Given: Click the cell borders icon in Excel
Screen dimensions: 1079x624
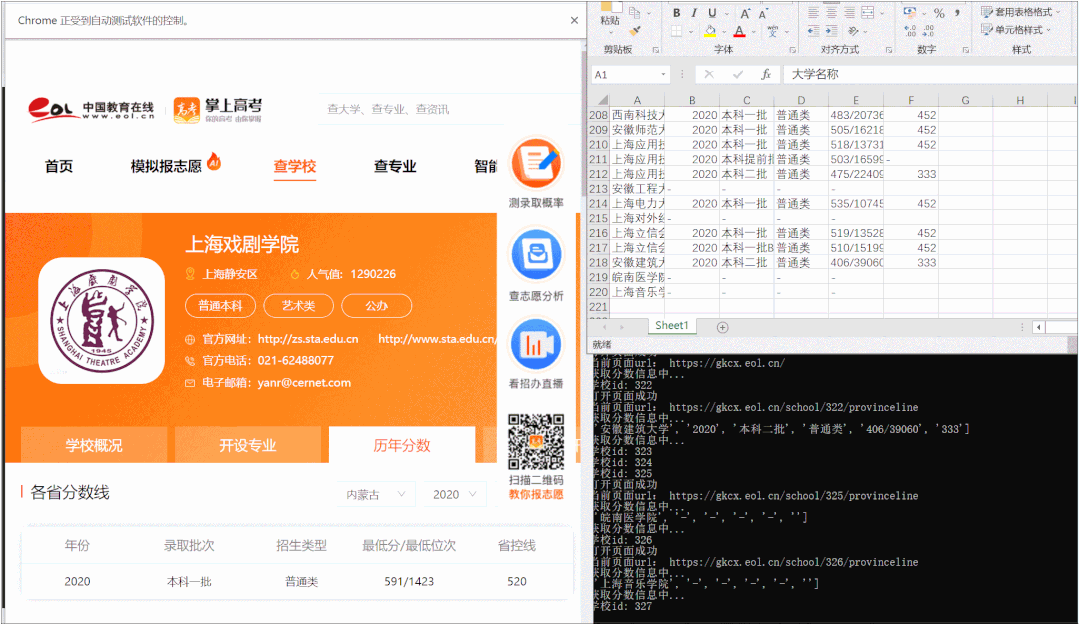Looking at the screenshot, I should 676,31.
